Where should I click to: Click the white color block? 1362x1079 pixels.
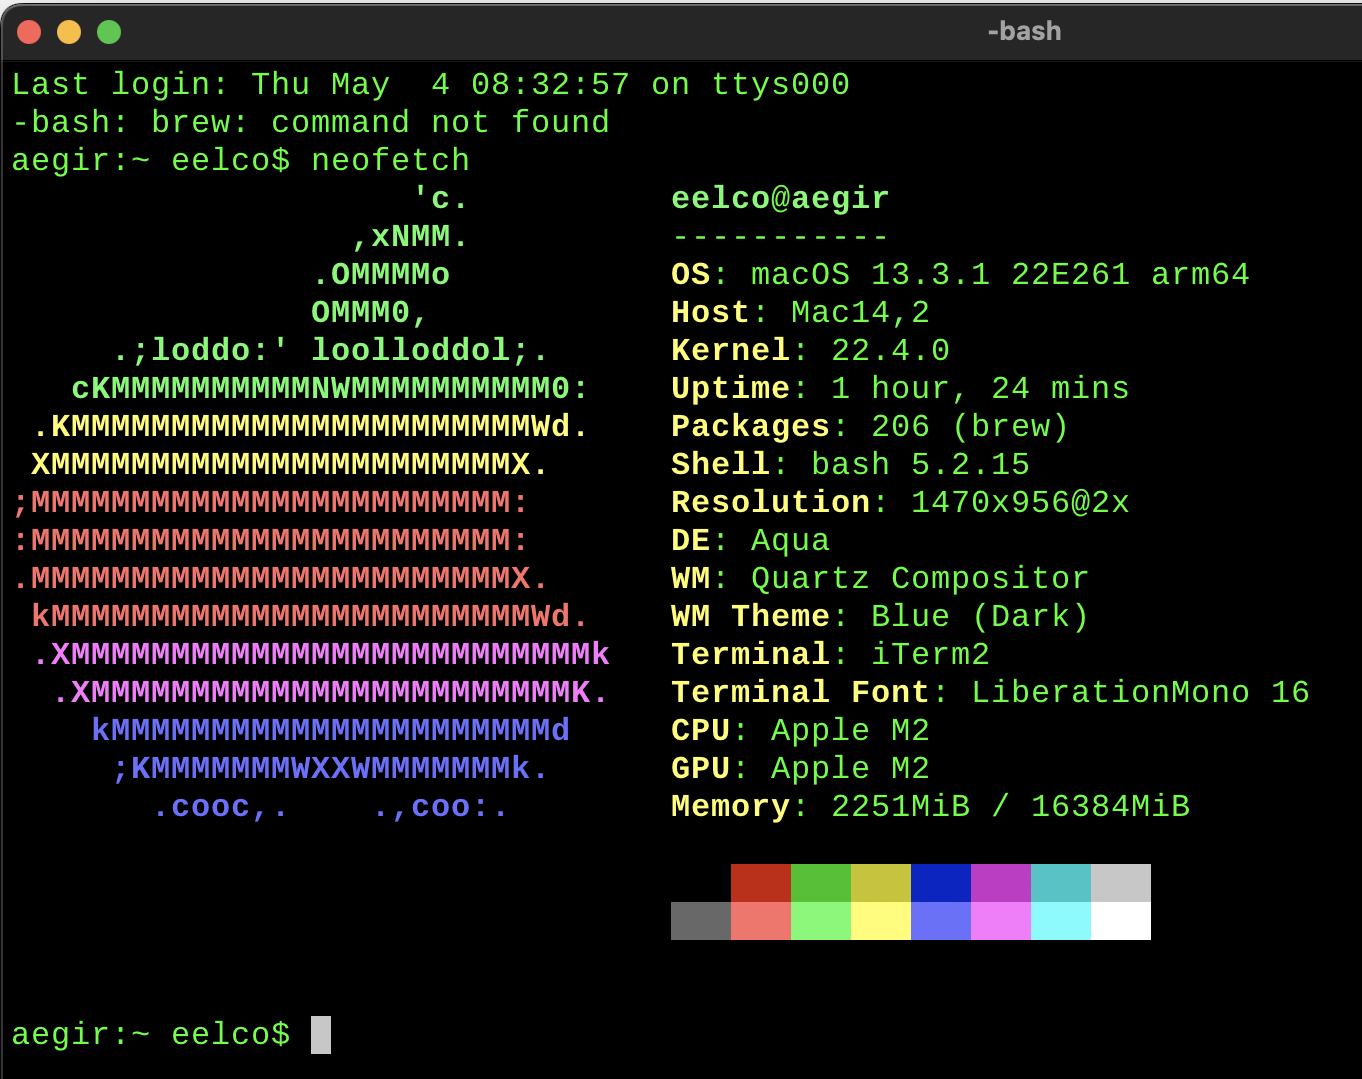coord(1121,921)
